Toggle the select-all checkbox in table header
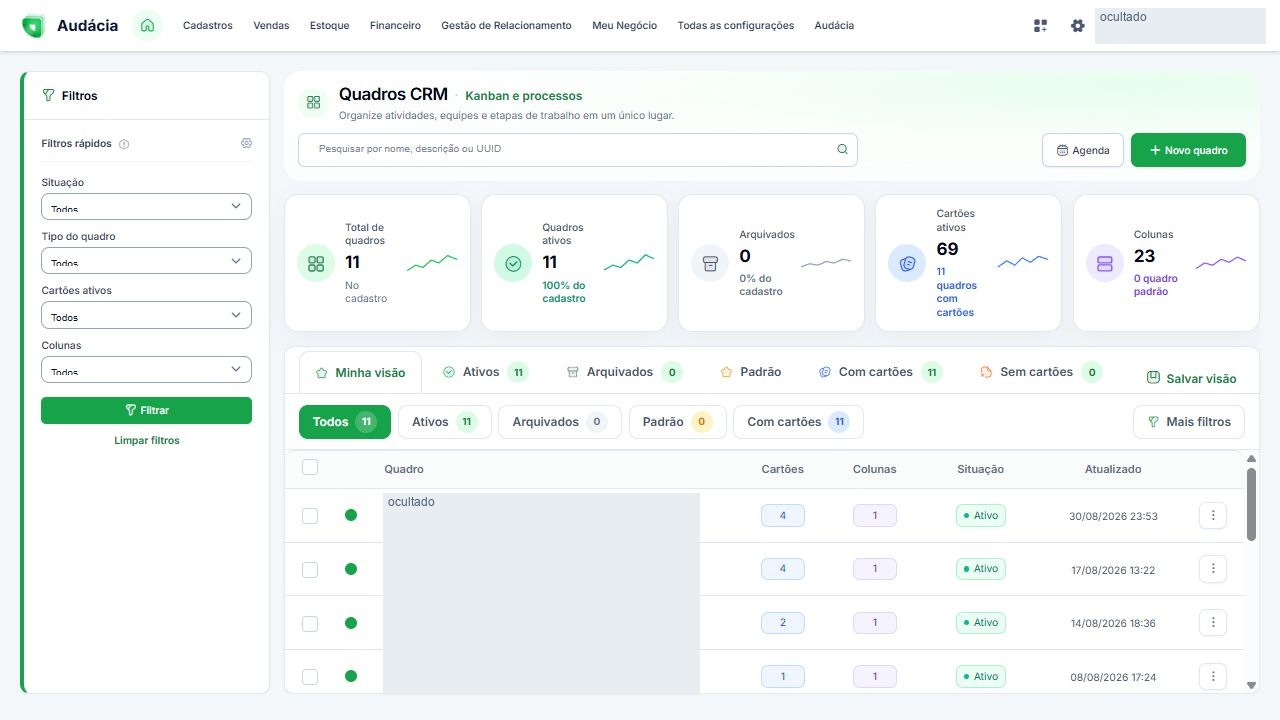Image resolution: width=1280 pixels, height=720 pixels. pyautogui.click(x=310, y=467)
